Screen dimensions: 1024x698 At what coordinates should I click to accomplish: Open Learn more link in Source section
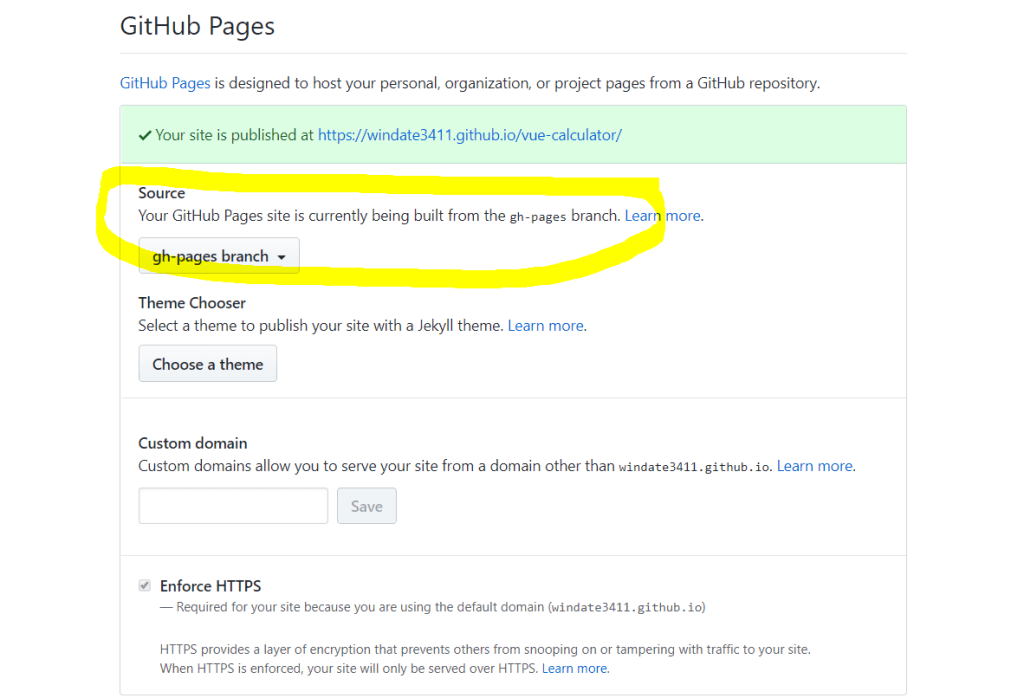(663, 215)
